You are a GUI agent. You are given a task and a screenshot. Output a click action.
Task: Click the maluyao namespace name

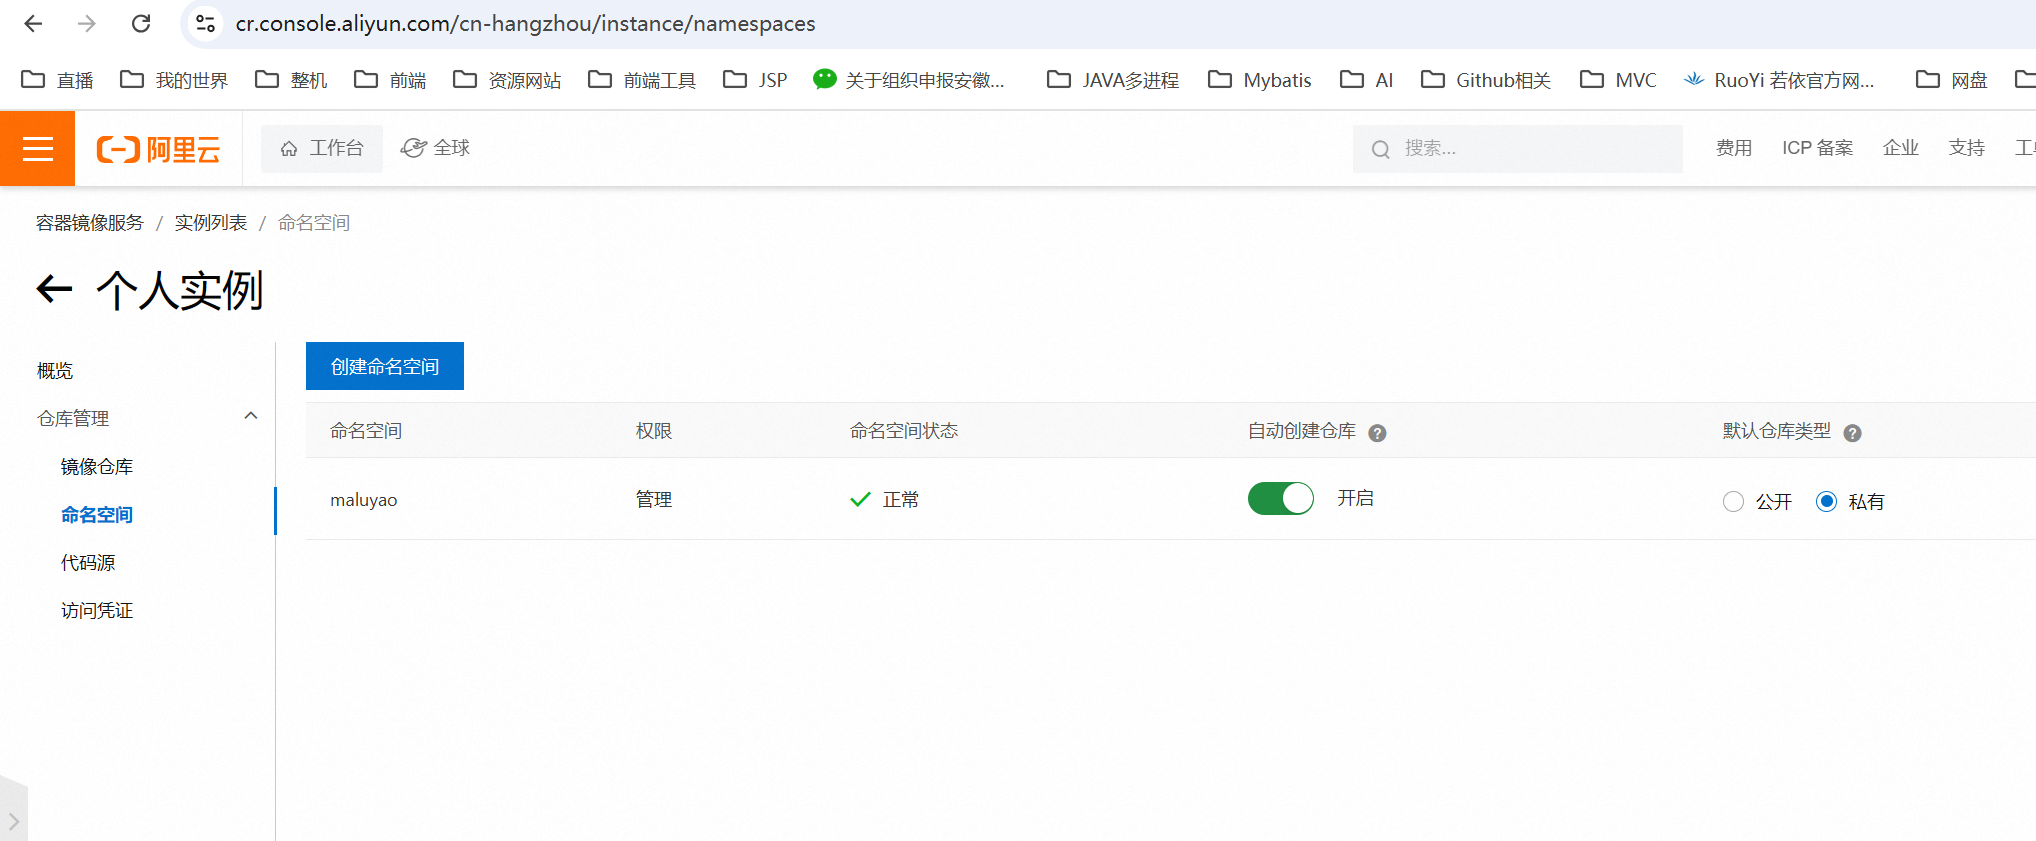coord(364,500)
